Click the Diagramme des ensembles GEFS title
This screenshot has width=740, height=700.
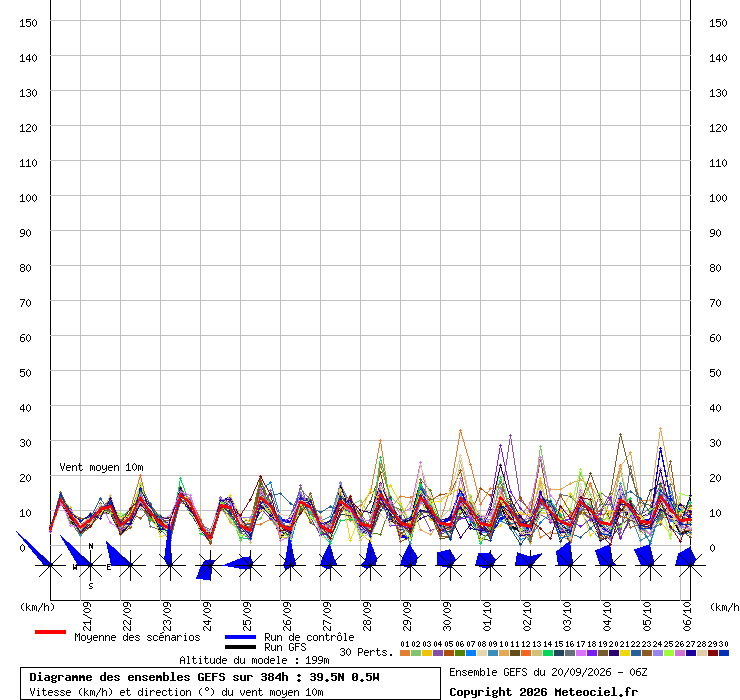204,677
